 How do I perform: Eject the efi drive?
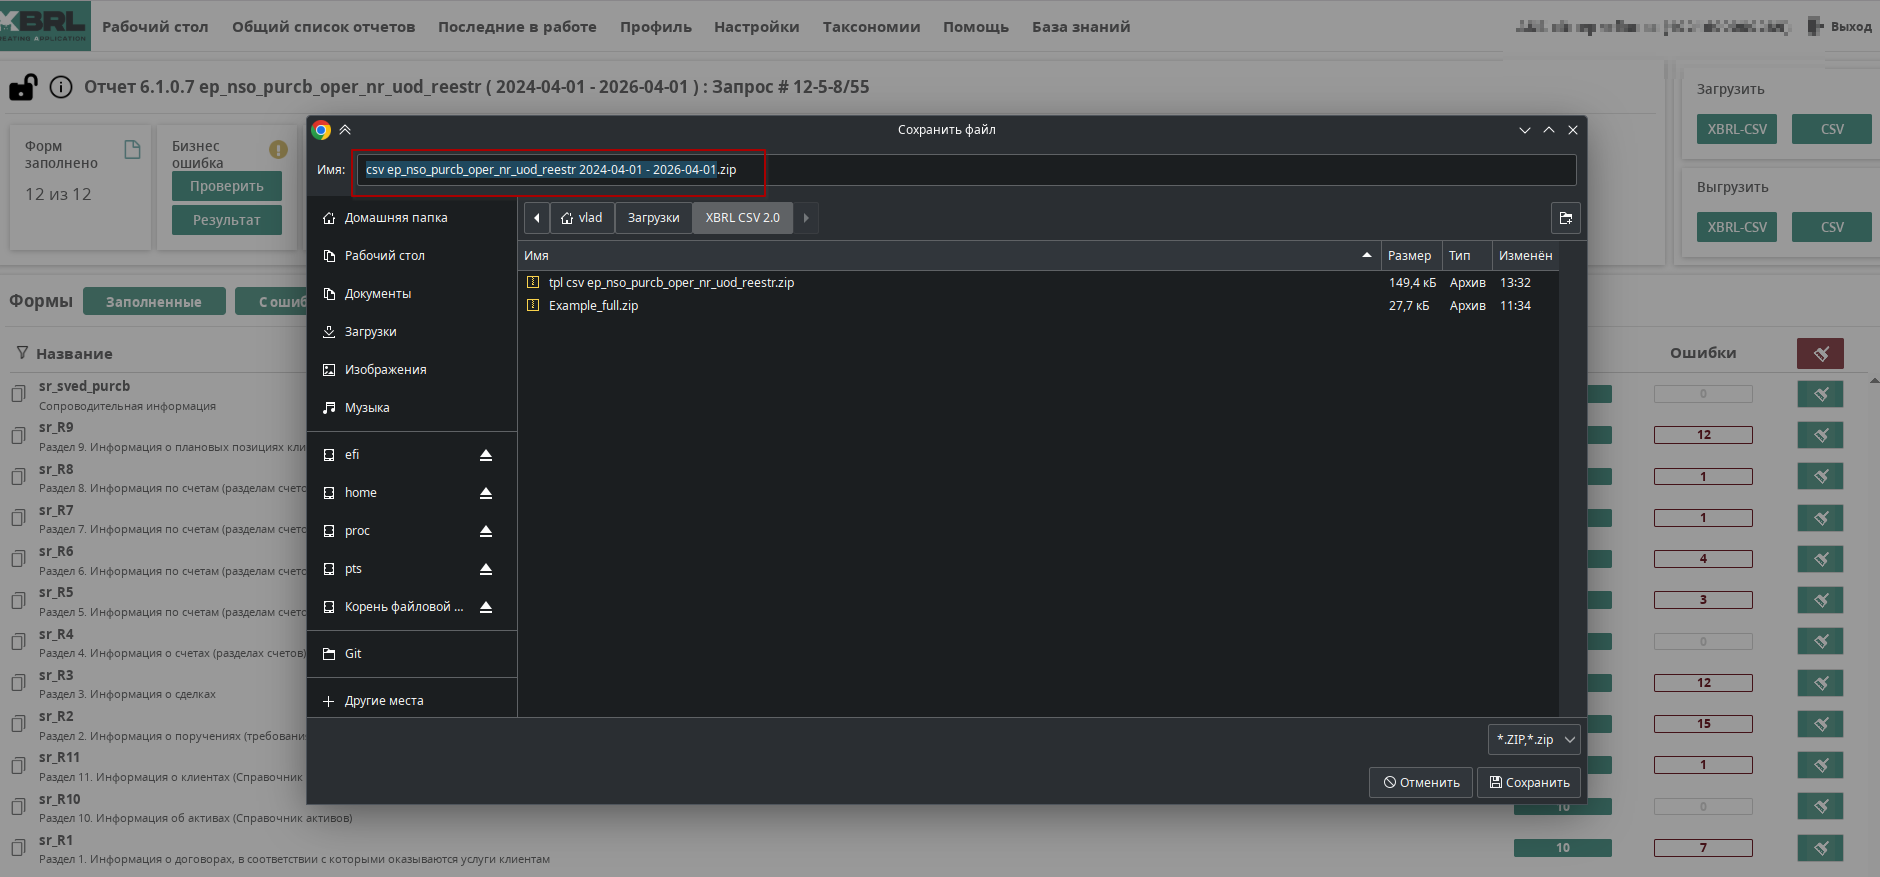pos(486,455)
